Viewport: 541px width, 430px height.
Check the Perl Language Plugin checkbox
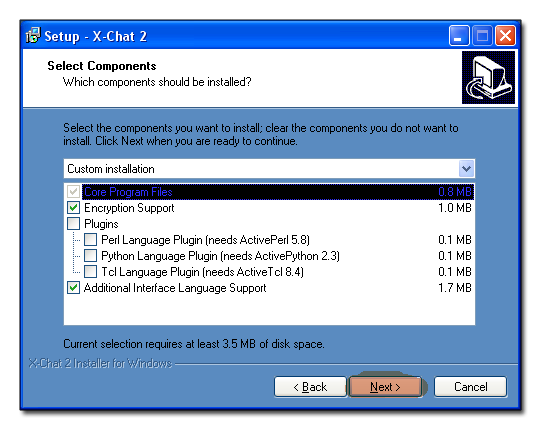[x=90, y=240]
